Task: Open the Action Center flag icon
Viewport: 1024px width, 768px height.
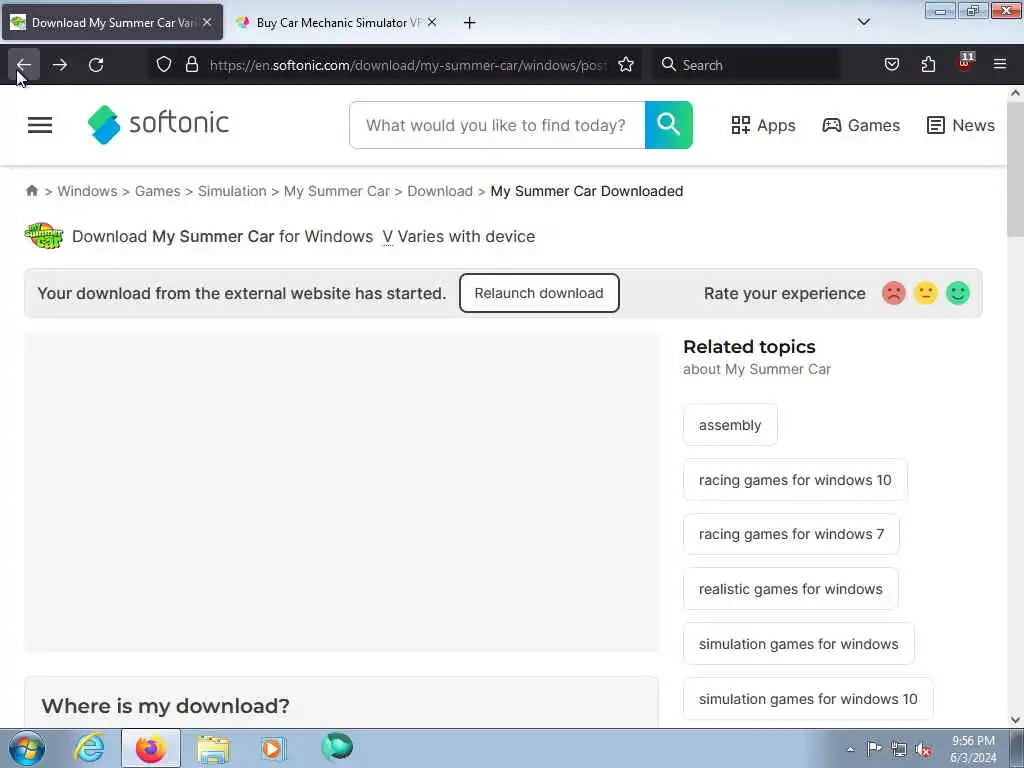Action: tap(874, 748)
